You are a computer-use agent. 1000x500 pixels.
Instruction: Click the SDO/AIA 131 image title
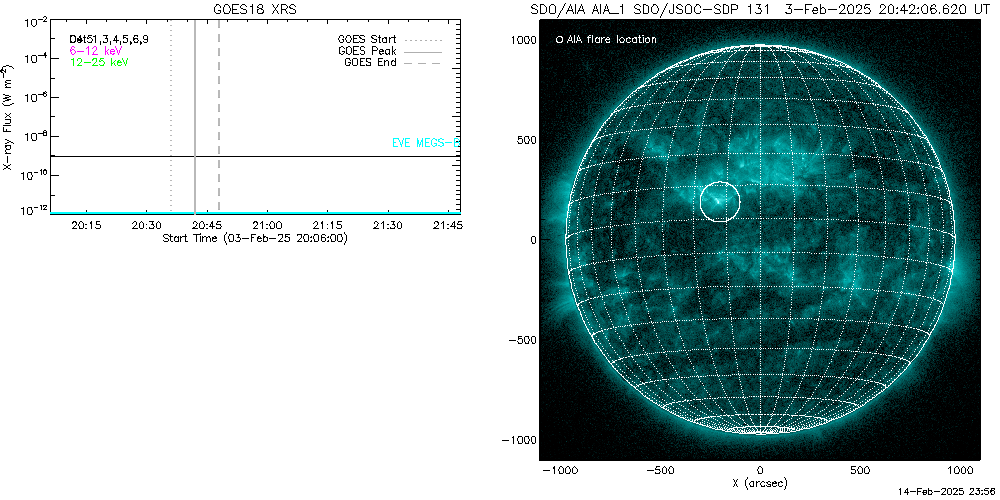click(x=759, y=10)
